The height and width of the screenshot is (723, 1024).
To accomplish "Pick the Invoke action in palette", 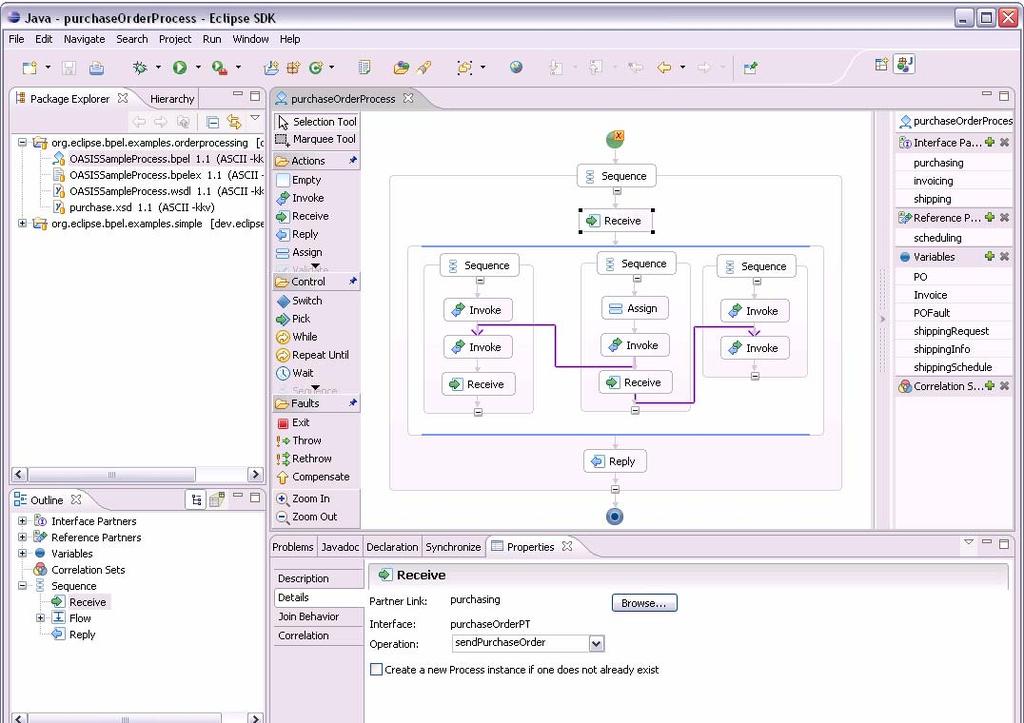I will pyautogui.click(x=300, y=198).
